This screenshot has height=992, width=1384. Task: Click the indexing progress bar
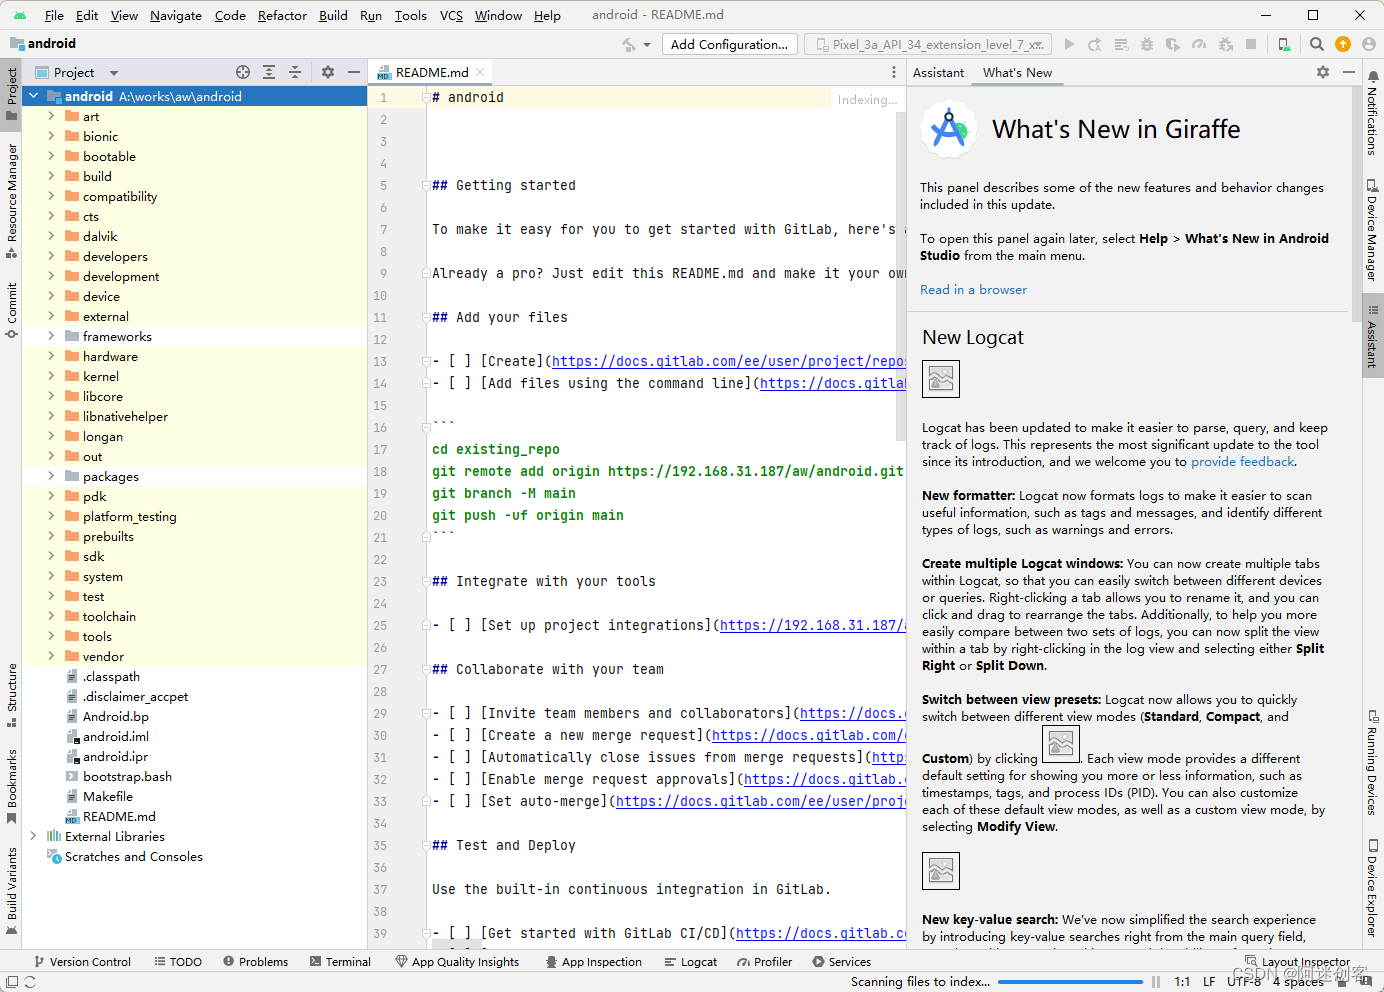[1070, 982]
